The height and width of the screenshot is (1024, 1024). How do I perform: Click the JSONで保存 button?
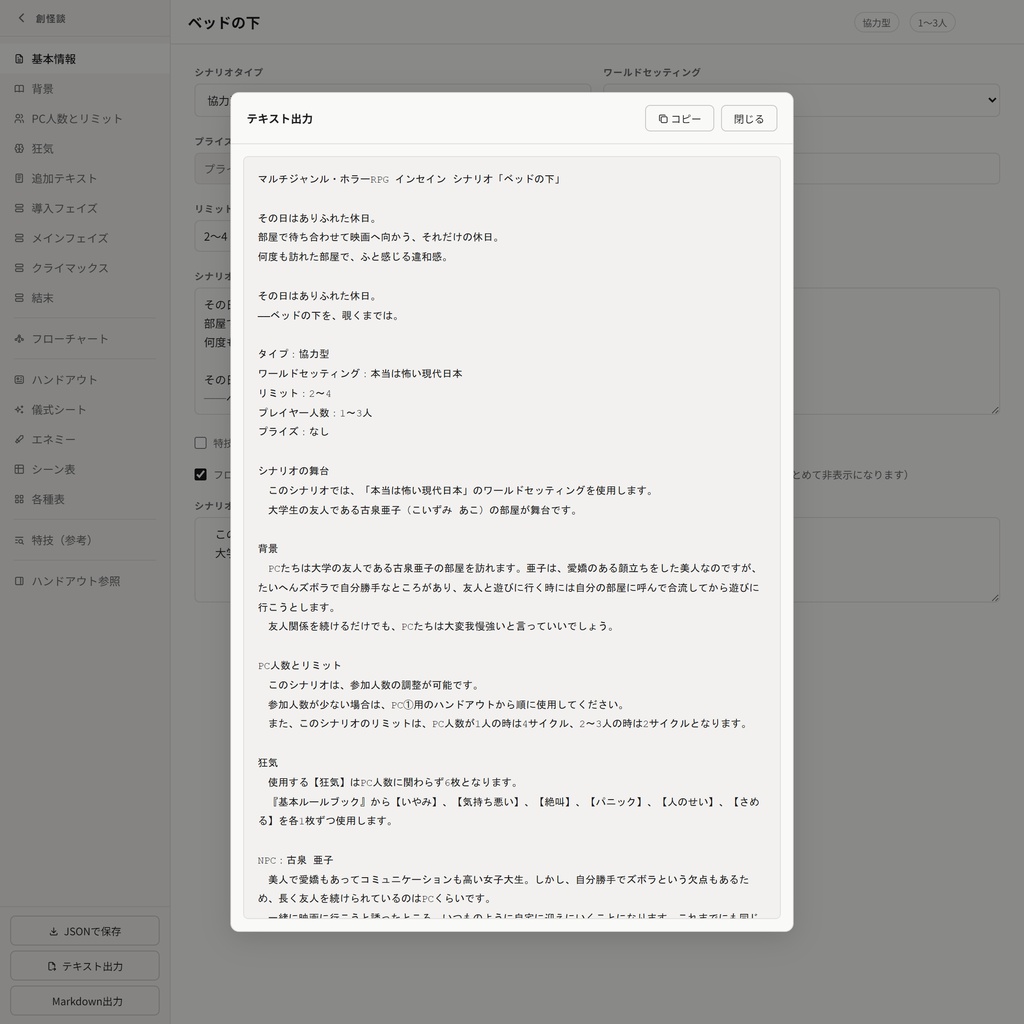click(85, 931)
